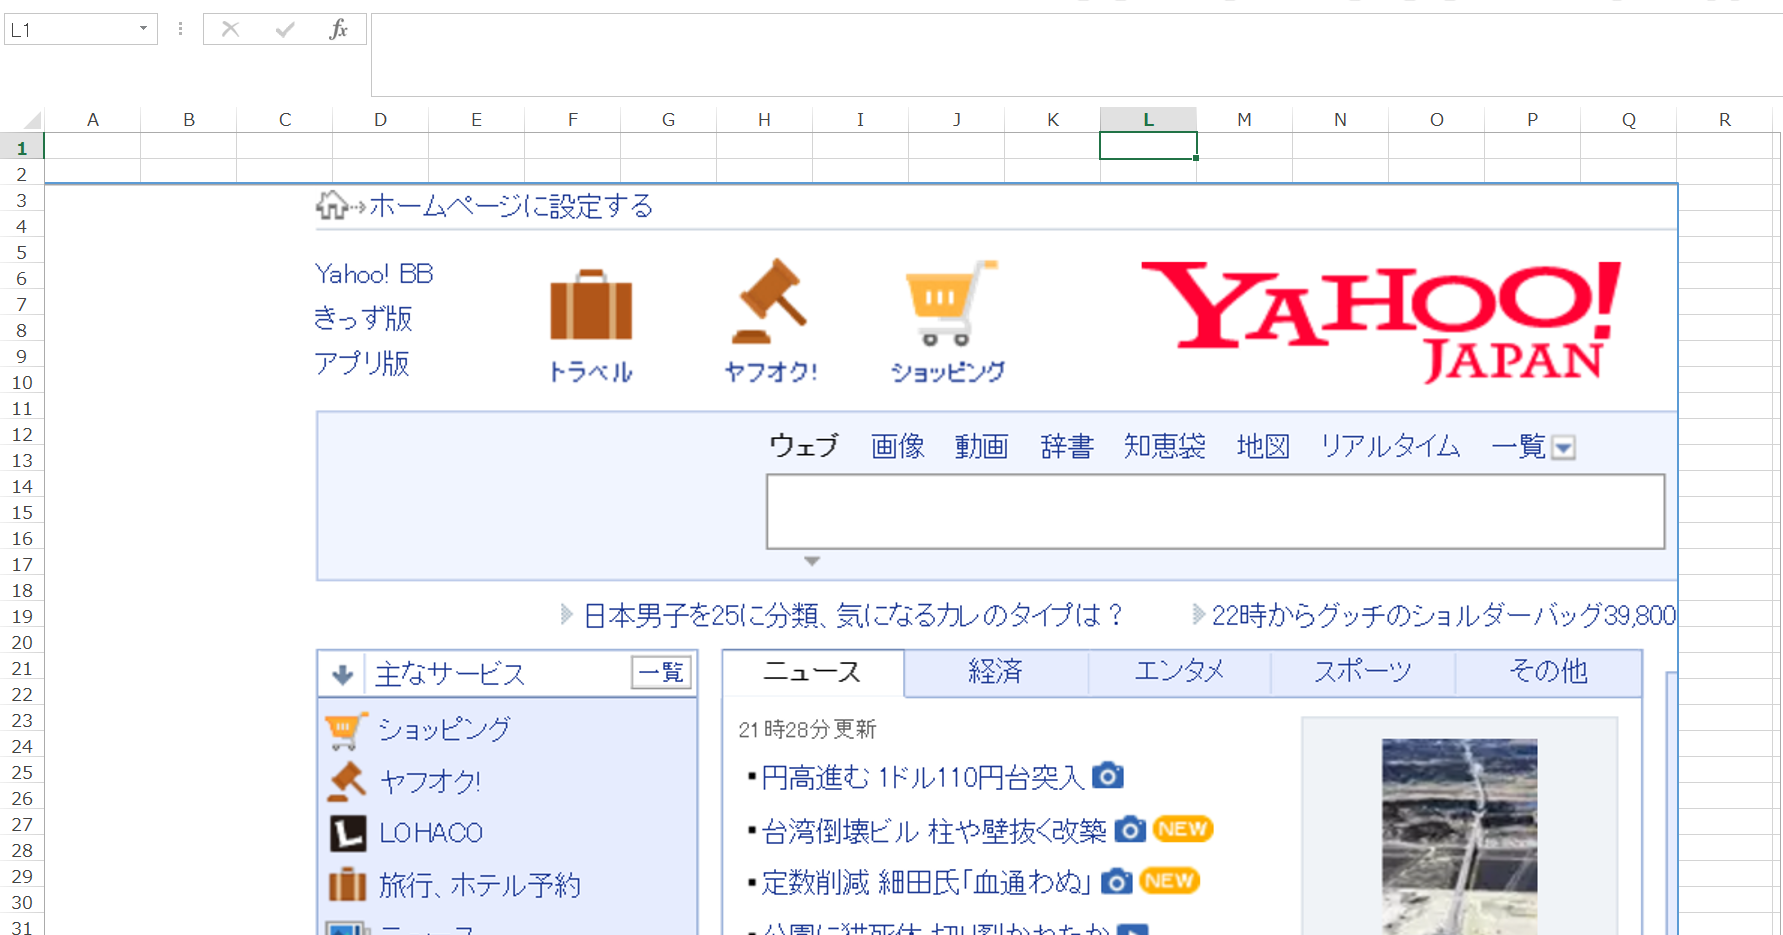Viewport: 1783px width, 935px height.
Task: Click the home icon beside ホームページに設定する
Action: (x=332, y=206)
